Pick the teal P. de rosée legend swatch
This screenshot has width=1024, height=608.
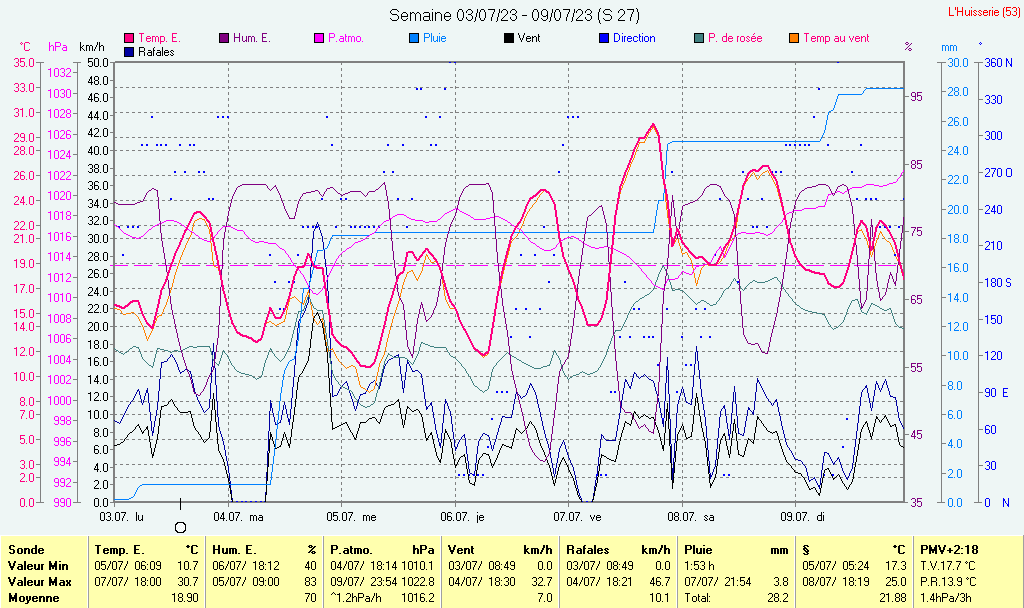[x=699, y=39]
